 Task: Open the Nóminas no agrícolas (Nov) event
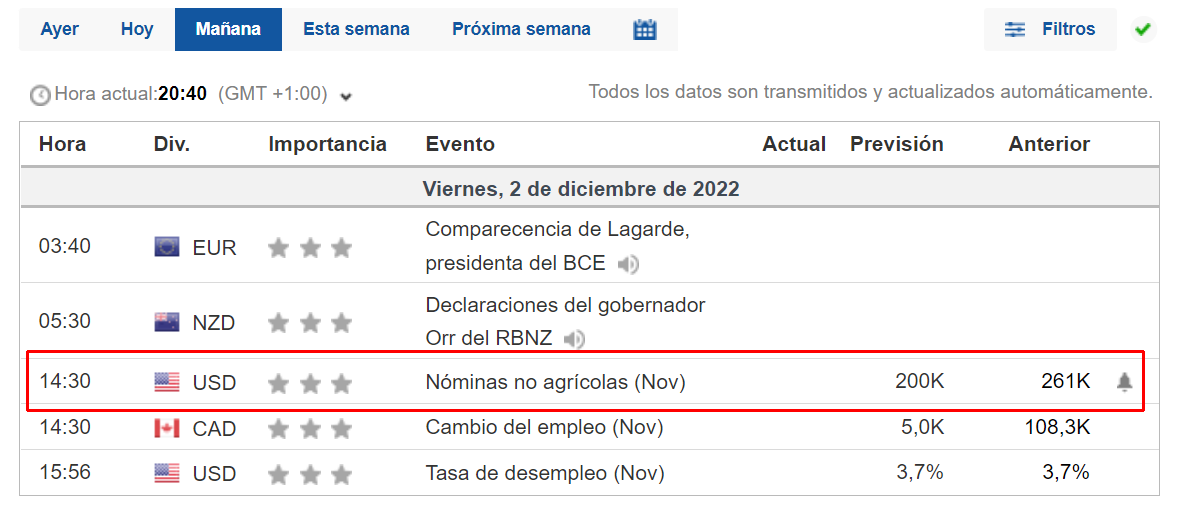coord(556,382)
